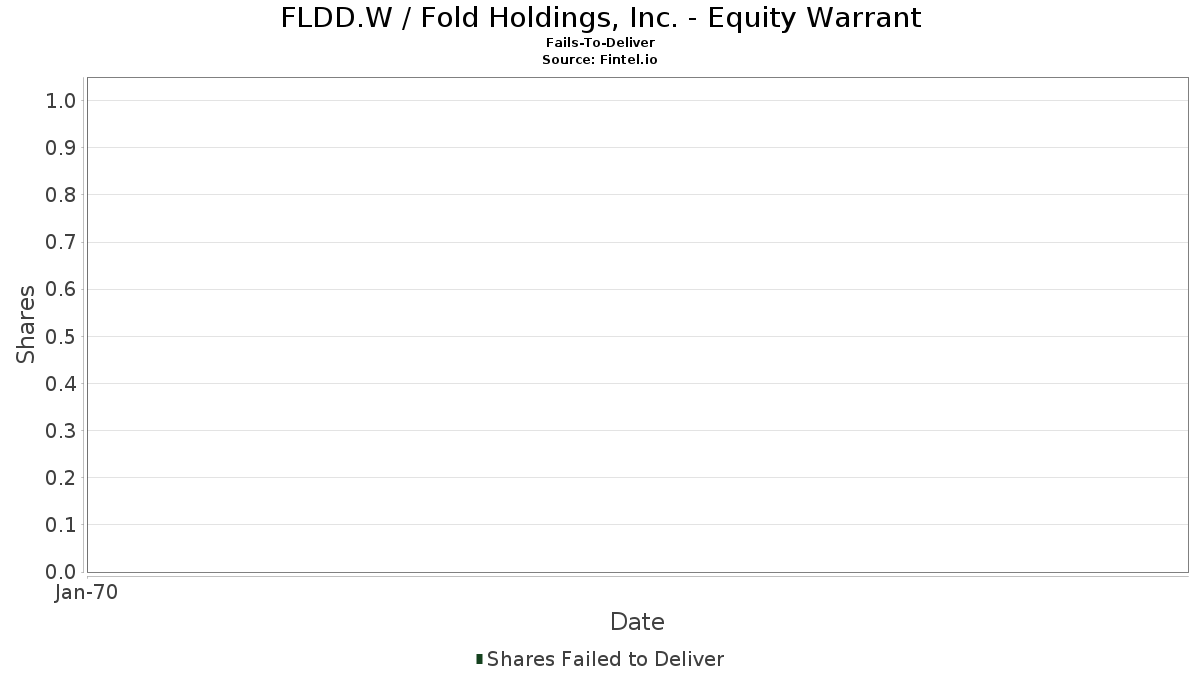Select the 0.2 y-axis tick label
The width and height of the screenshot is (1200, 675).
tap(61, 478)
